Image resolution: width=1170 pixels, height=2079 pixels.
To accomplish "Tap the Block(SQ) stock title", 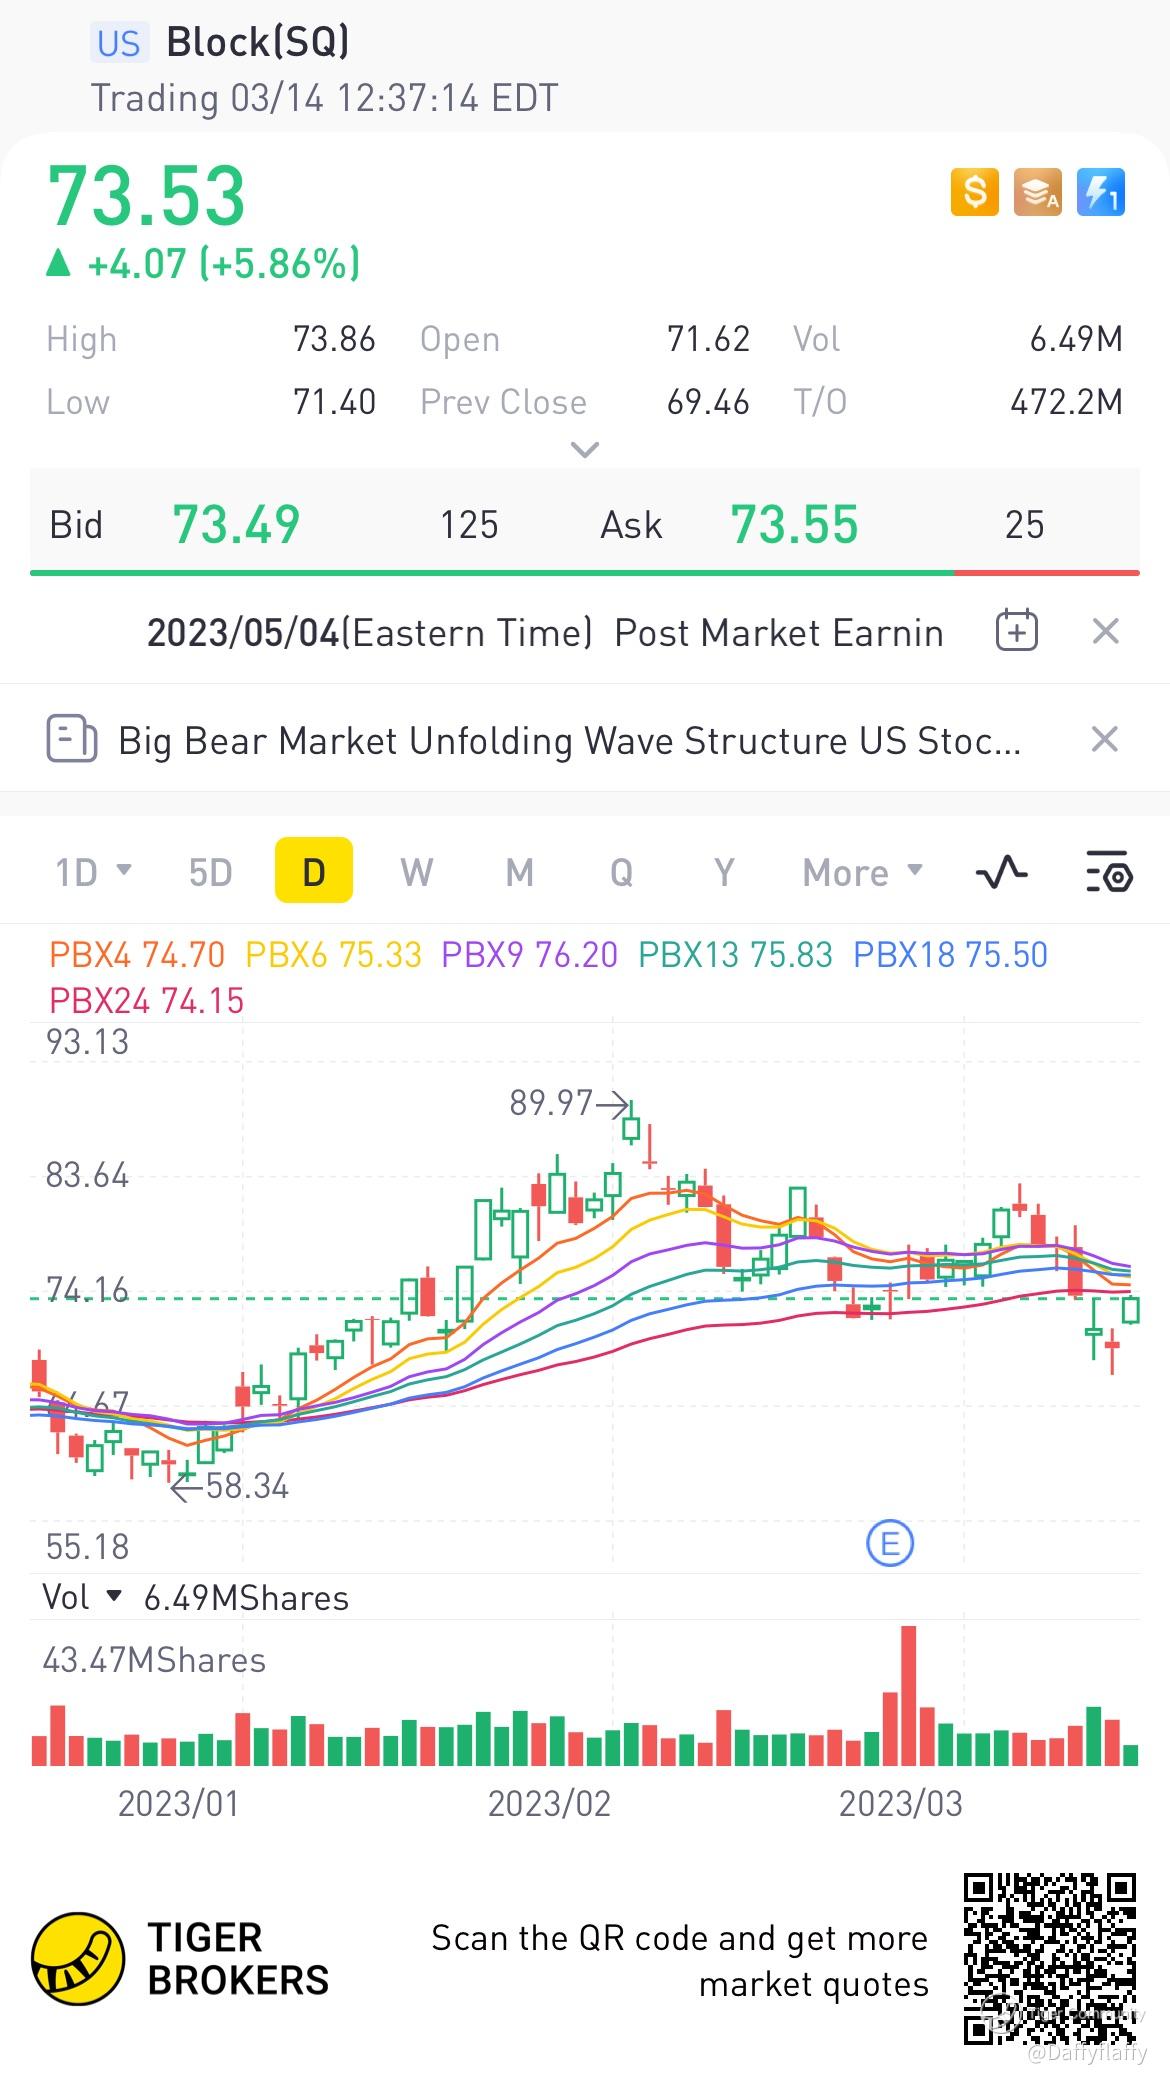I will (x=258, y=42).
